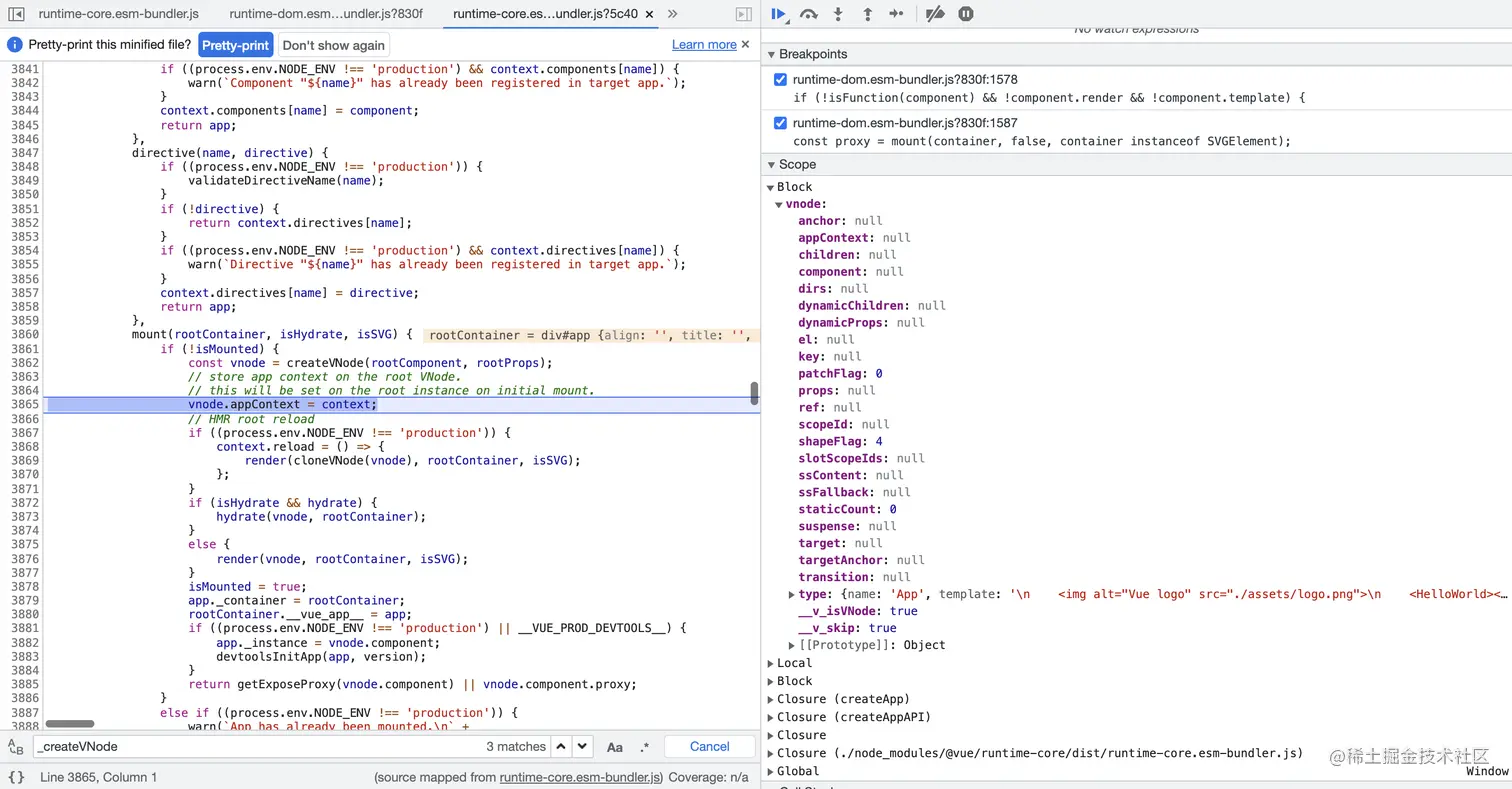Toggle the debugger sidebar panel icon

click(743, 14)
